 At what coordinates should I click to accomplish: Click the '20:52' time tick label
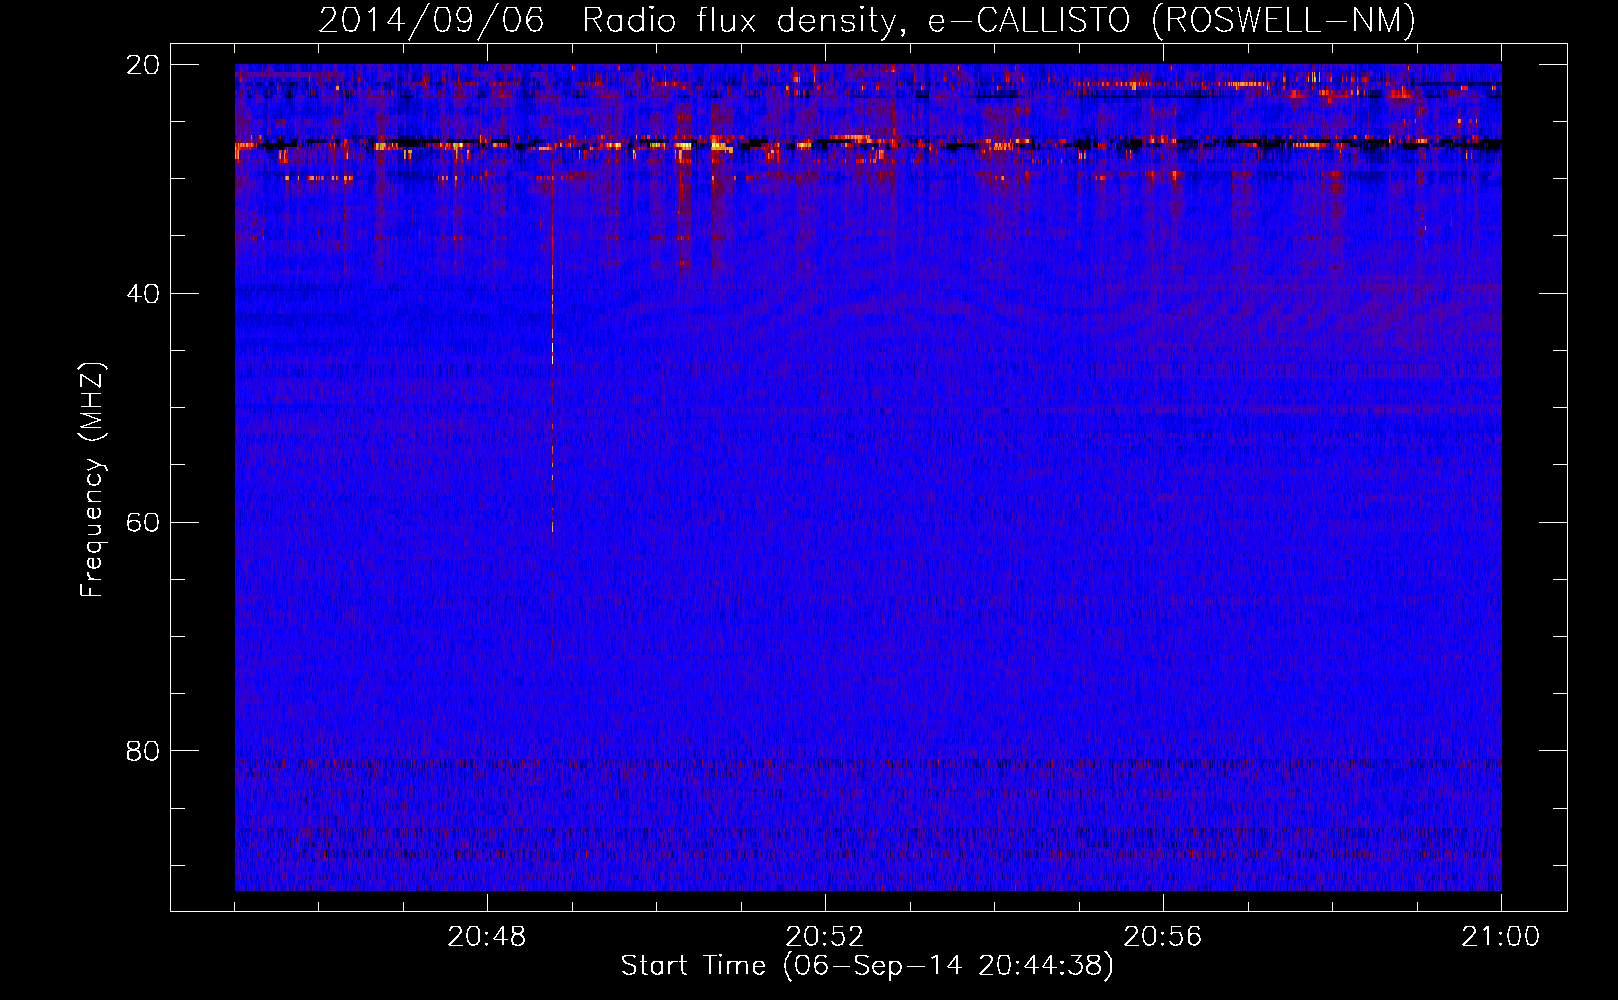click(x=825, y=937)
